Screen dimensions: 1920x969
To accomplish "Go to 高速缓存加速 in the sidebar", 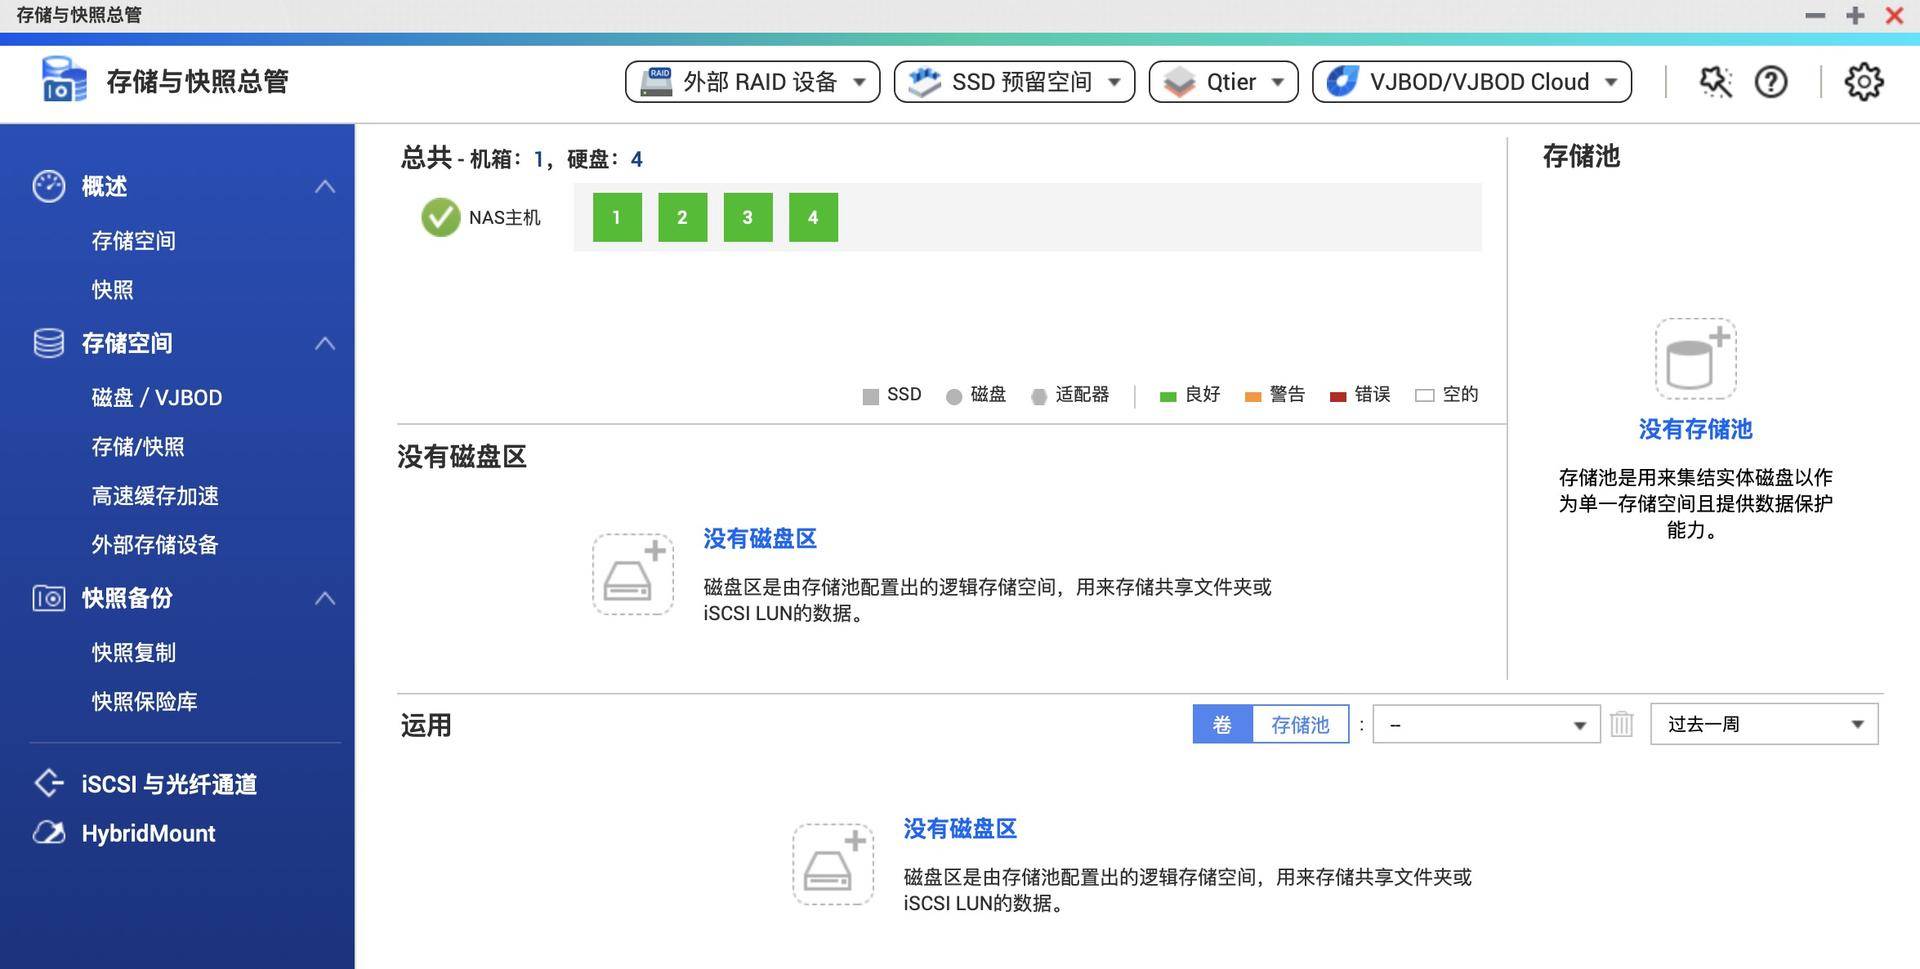I will coord(152,496).
